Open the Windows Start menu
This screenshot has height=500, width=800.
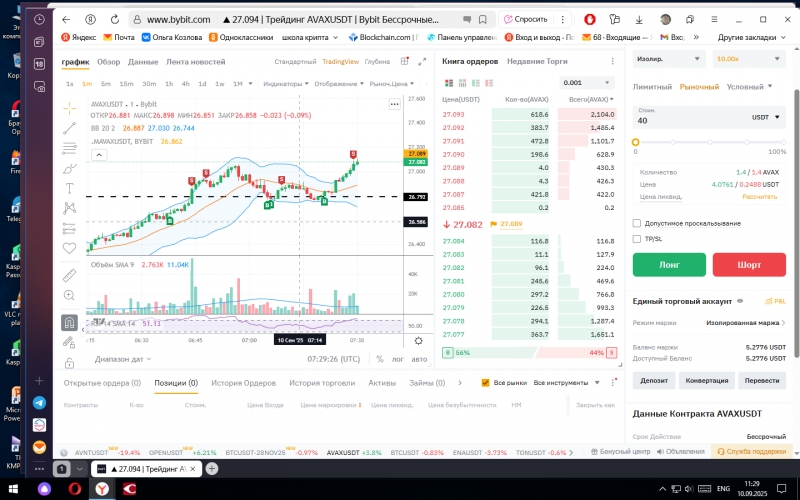coord(13,489)
